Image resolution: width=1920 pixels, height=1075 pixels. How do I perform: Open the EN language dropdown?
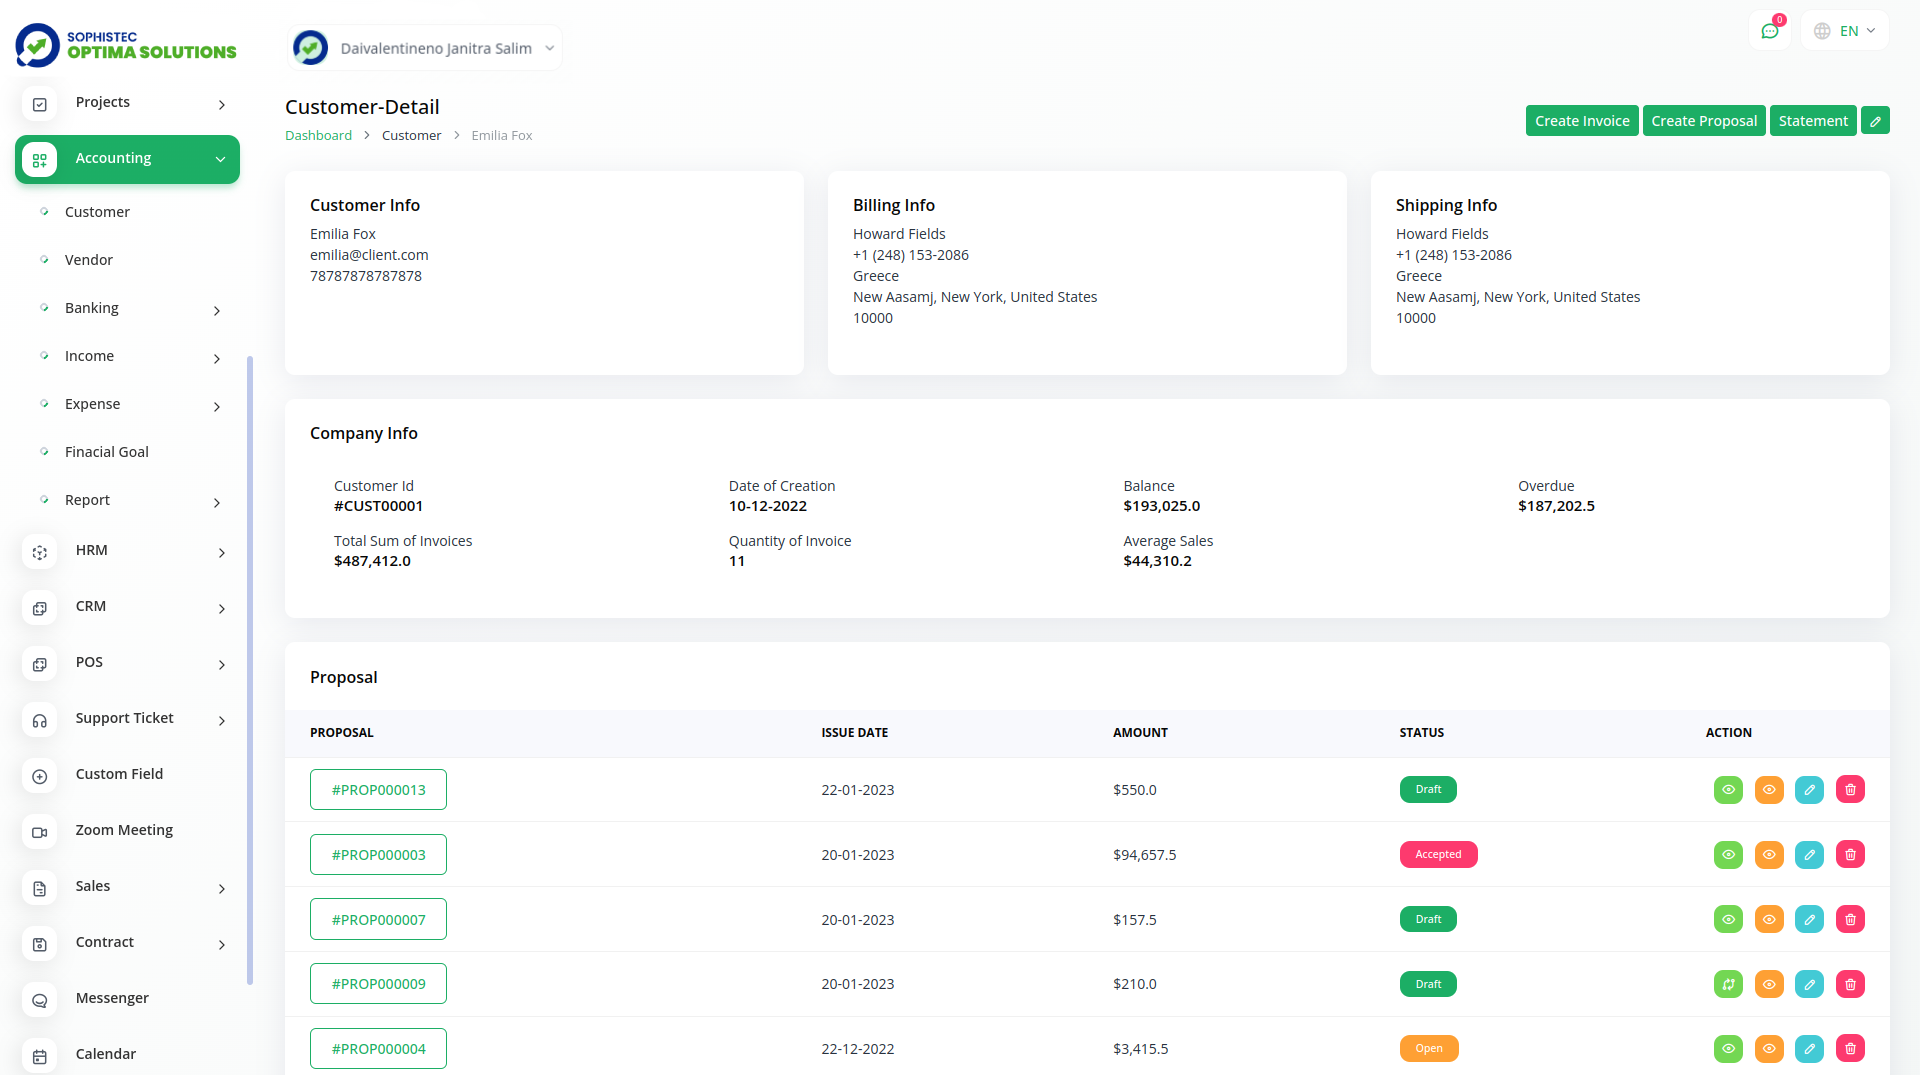(1845, 31)
